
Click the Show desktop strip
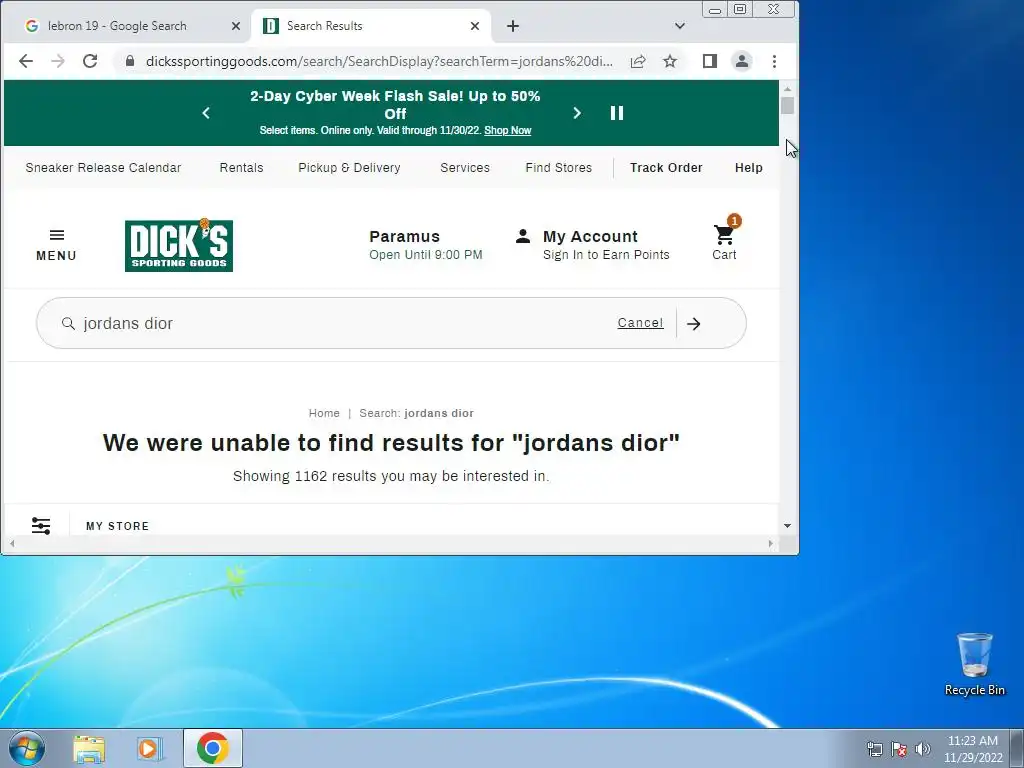[1017, 748]
